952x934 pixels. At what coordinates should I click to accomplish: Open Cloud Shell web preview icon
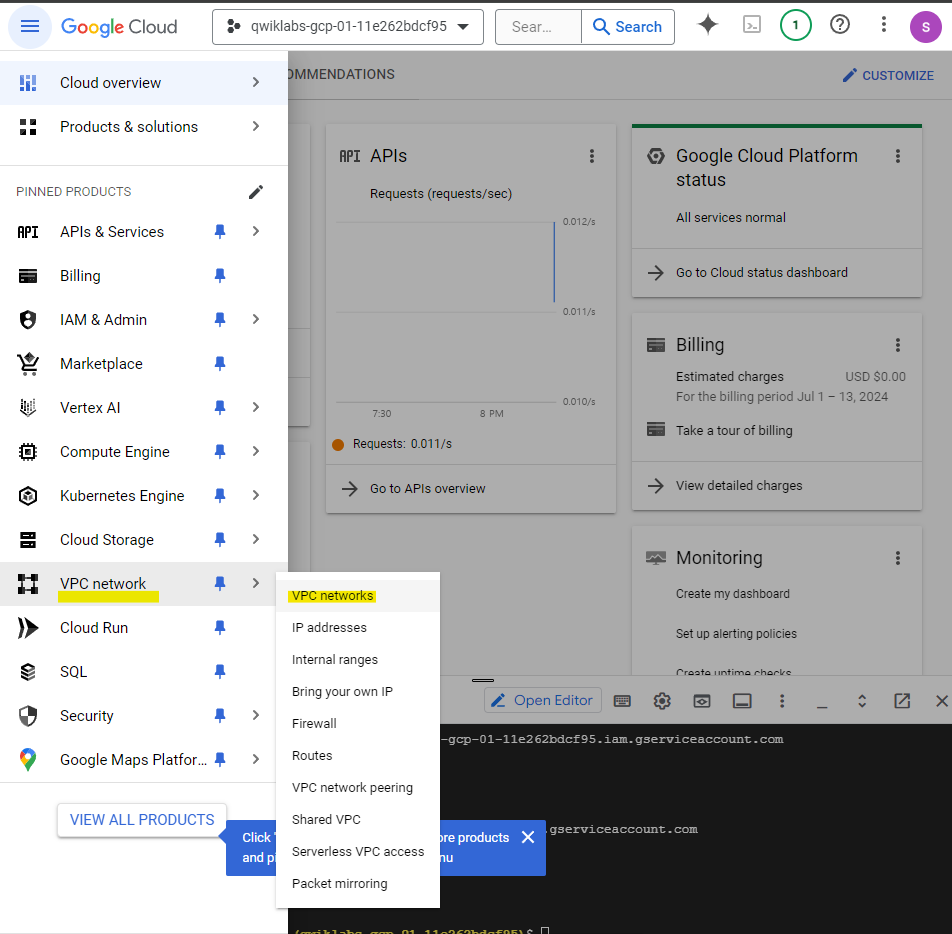click(x=702, y=701)
